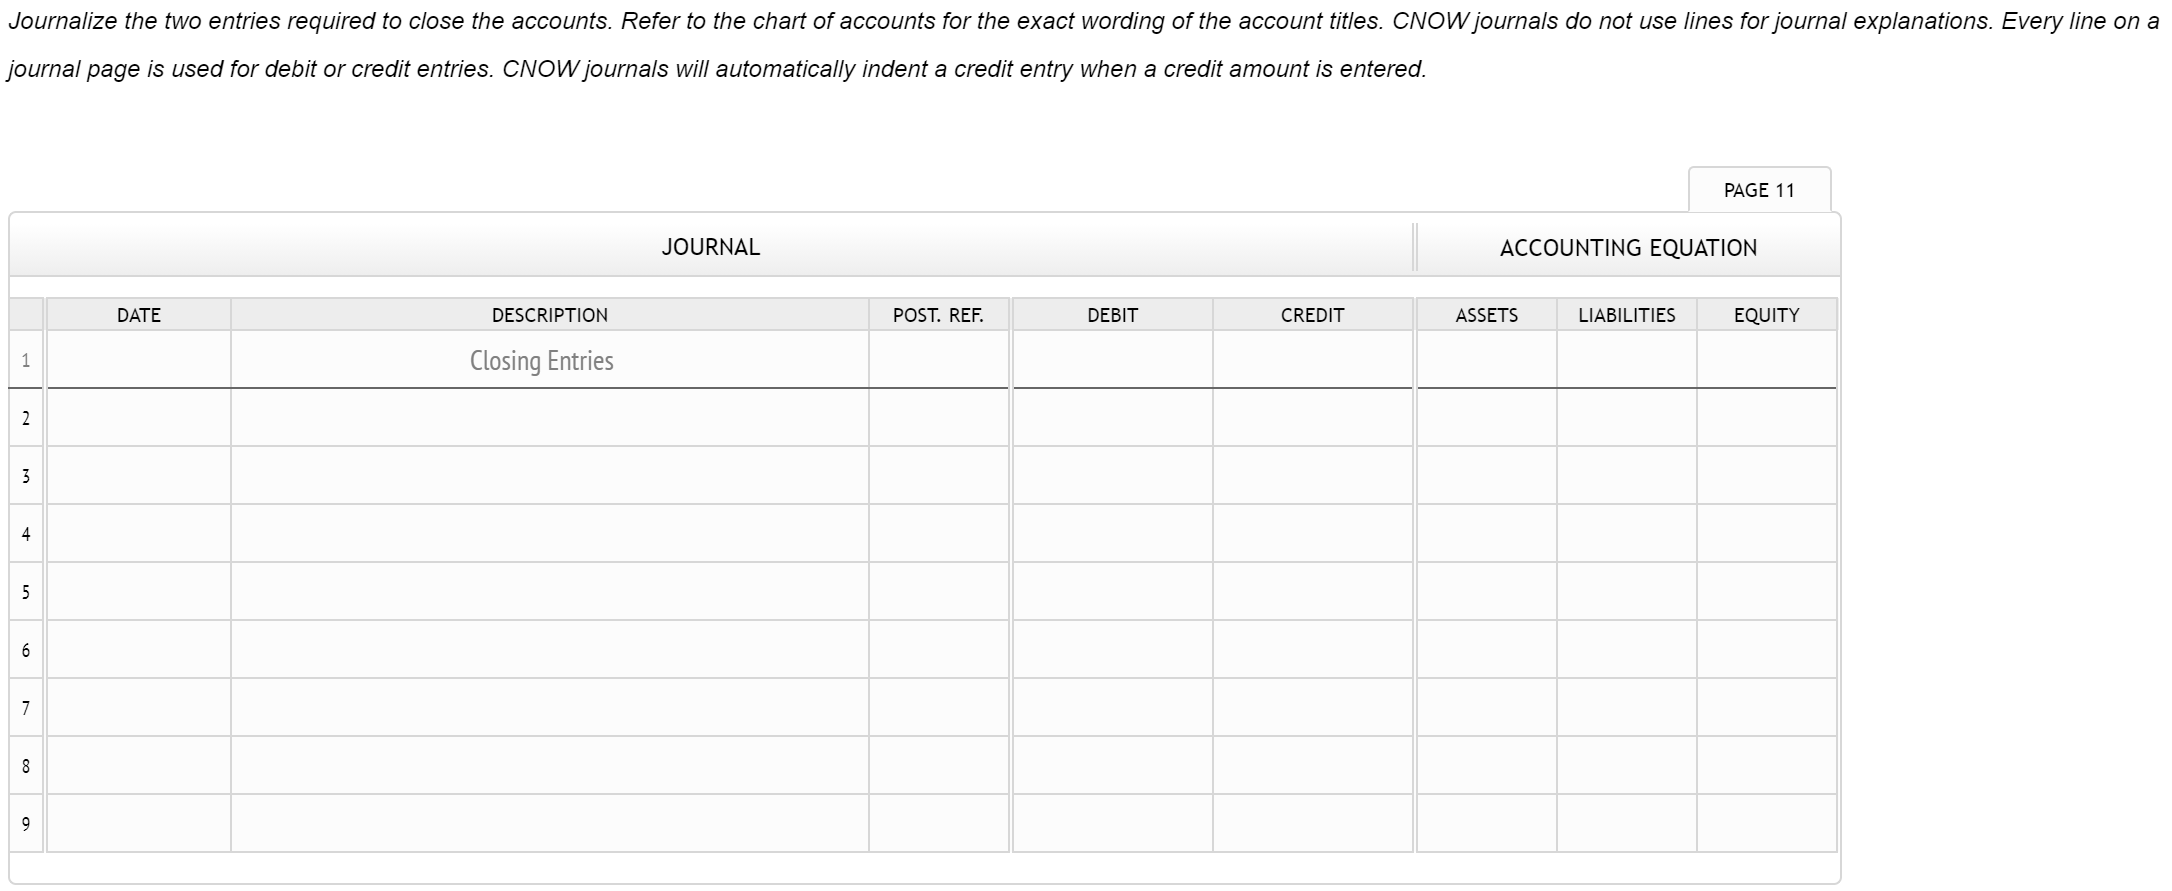Viewport: 2172px width, 891px height.
Task: Click the Description cell on line 2
Action: pos(548,418)
